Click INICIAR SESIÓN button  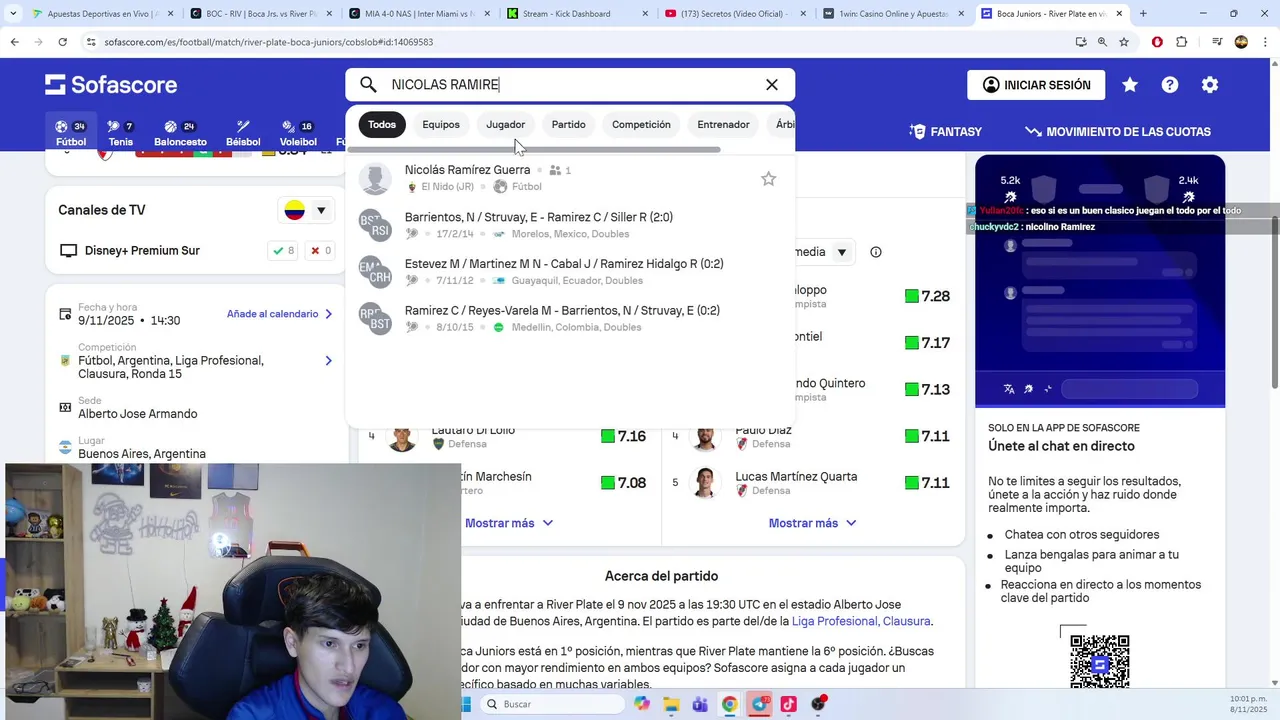(x=1036, y=85)
